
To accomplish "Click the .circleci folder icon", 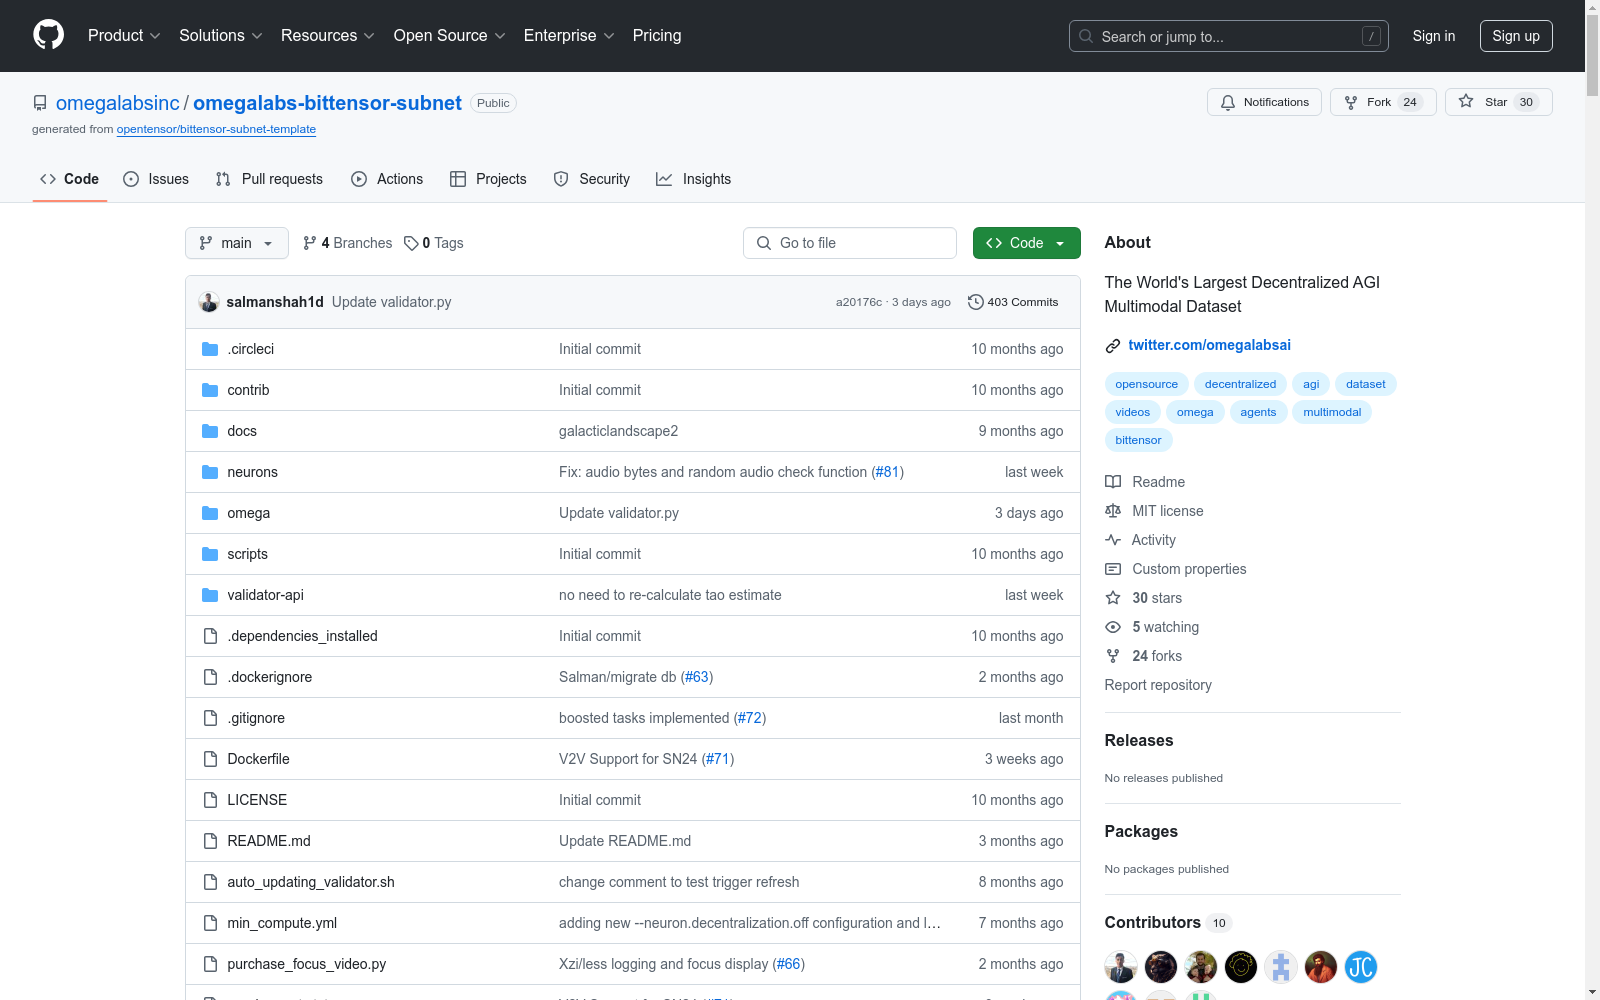I will 210,349.
